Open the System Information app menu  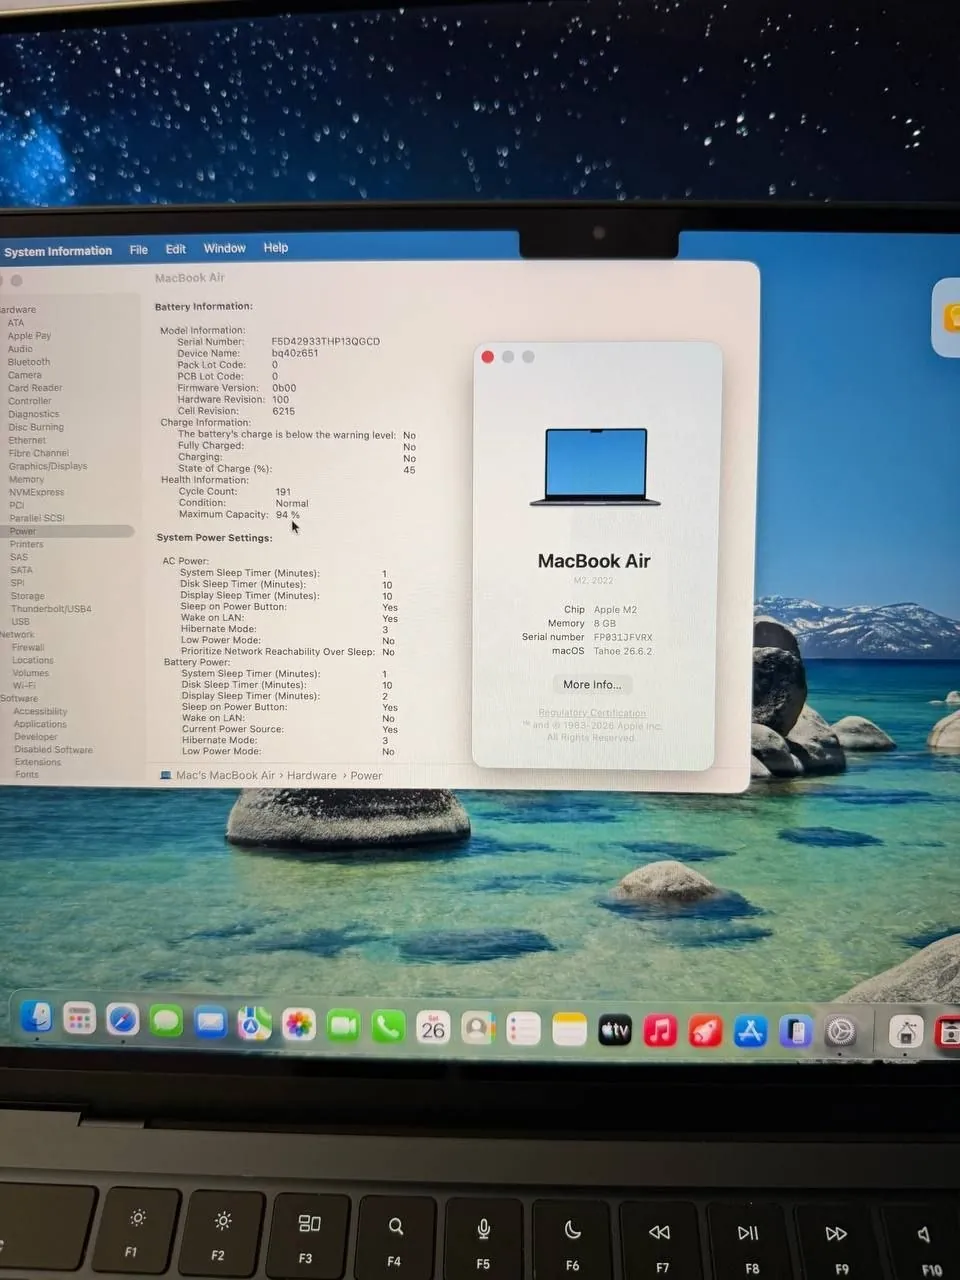tap(58, 251)
